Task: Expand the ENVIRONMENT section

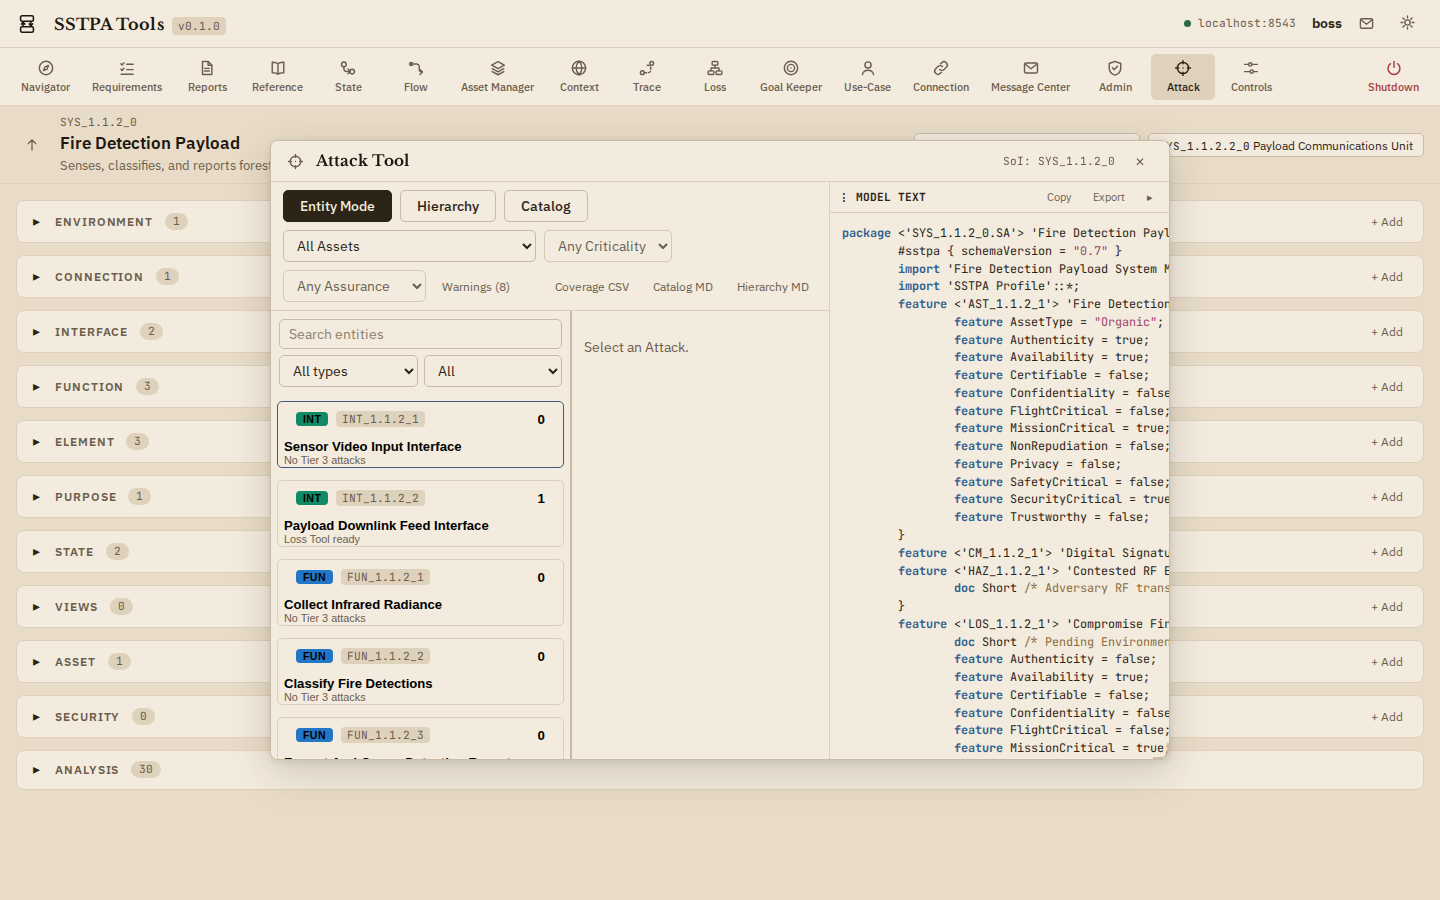Action: click(36, 222)
